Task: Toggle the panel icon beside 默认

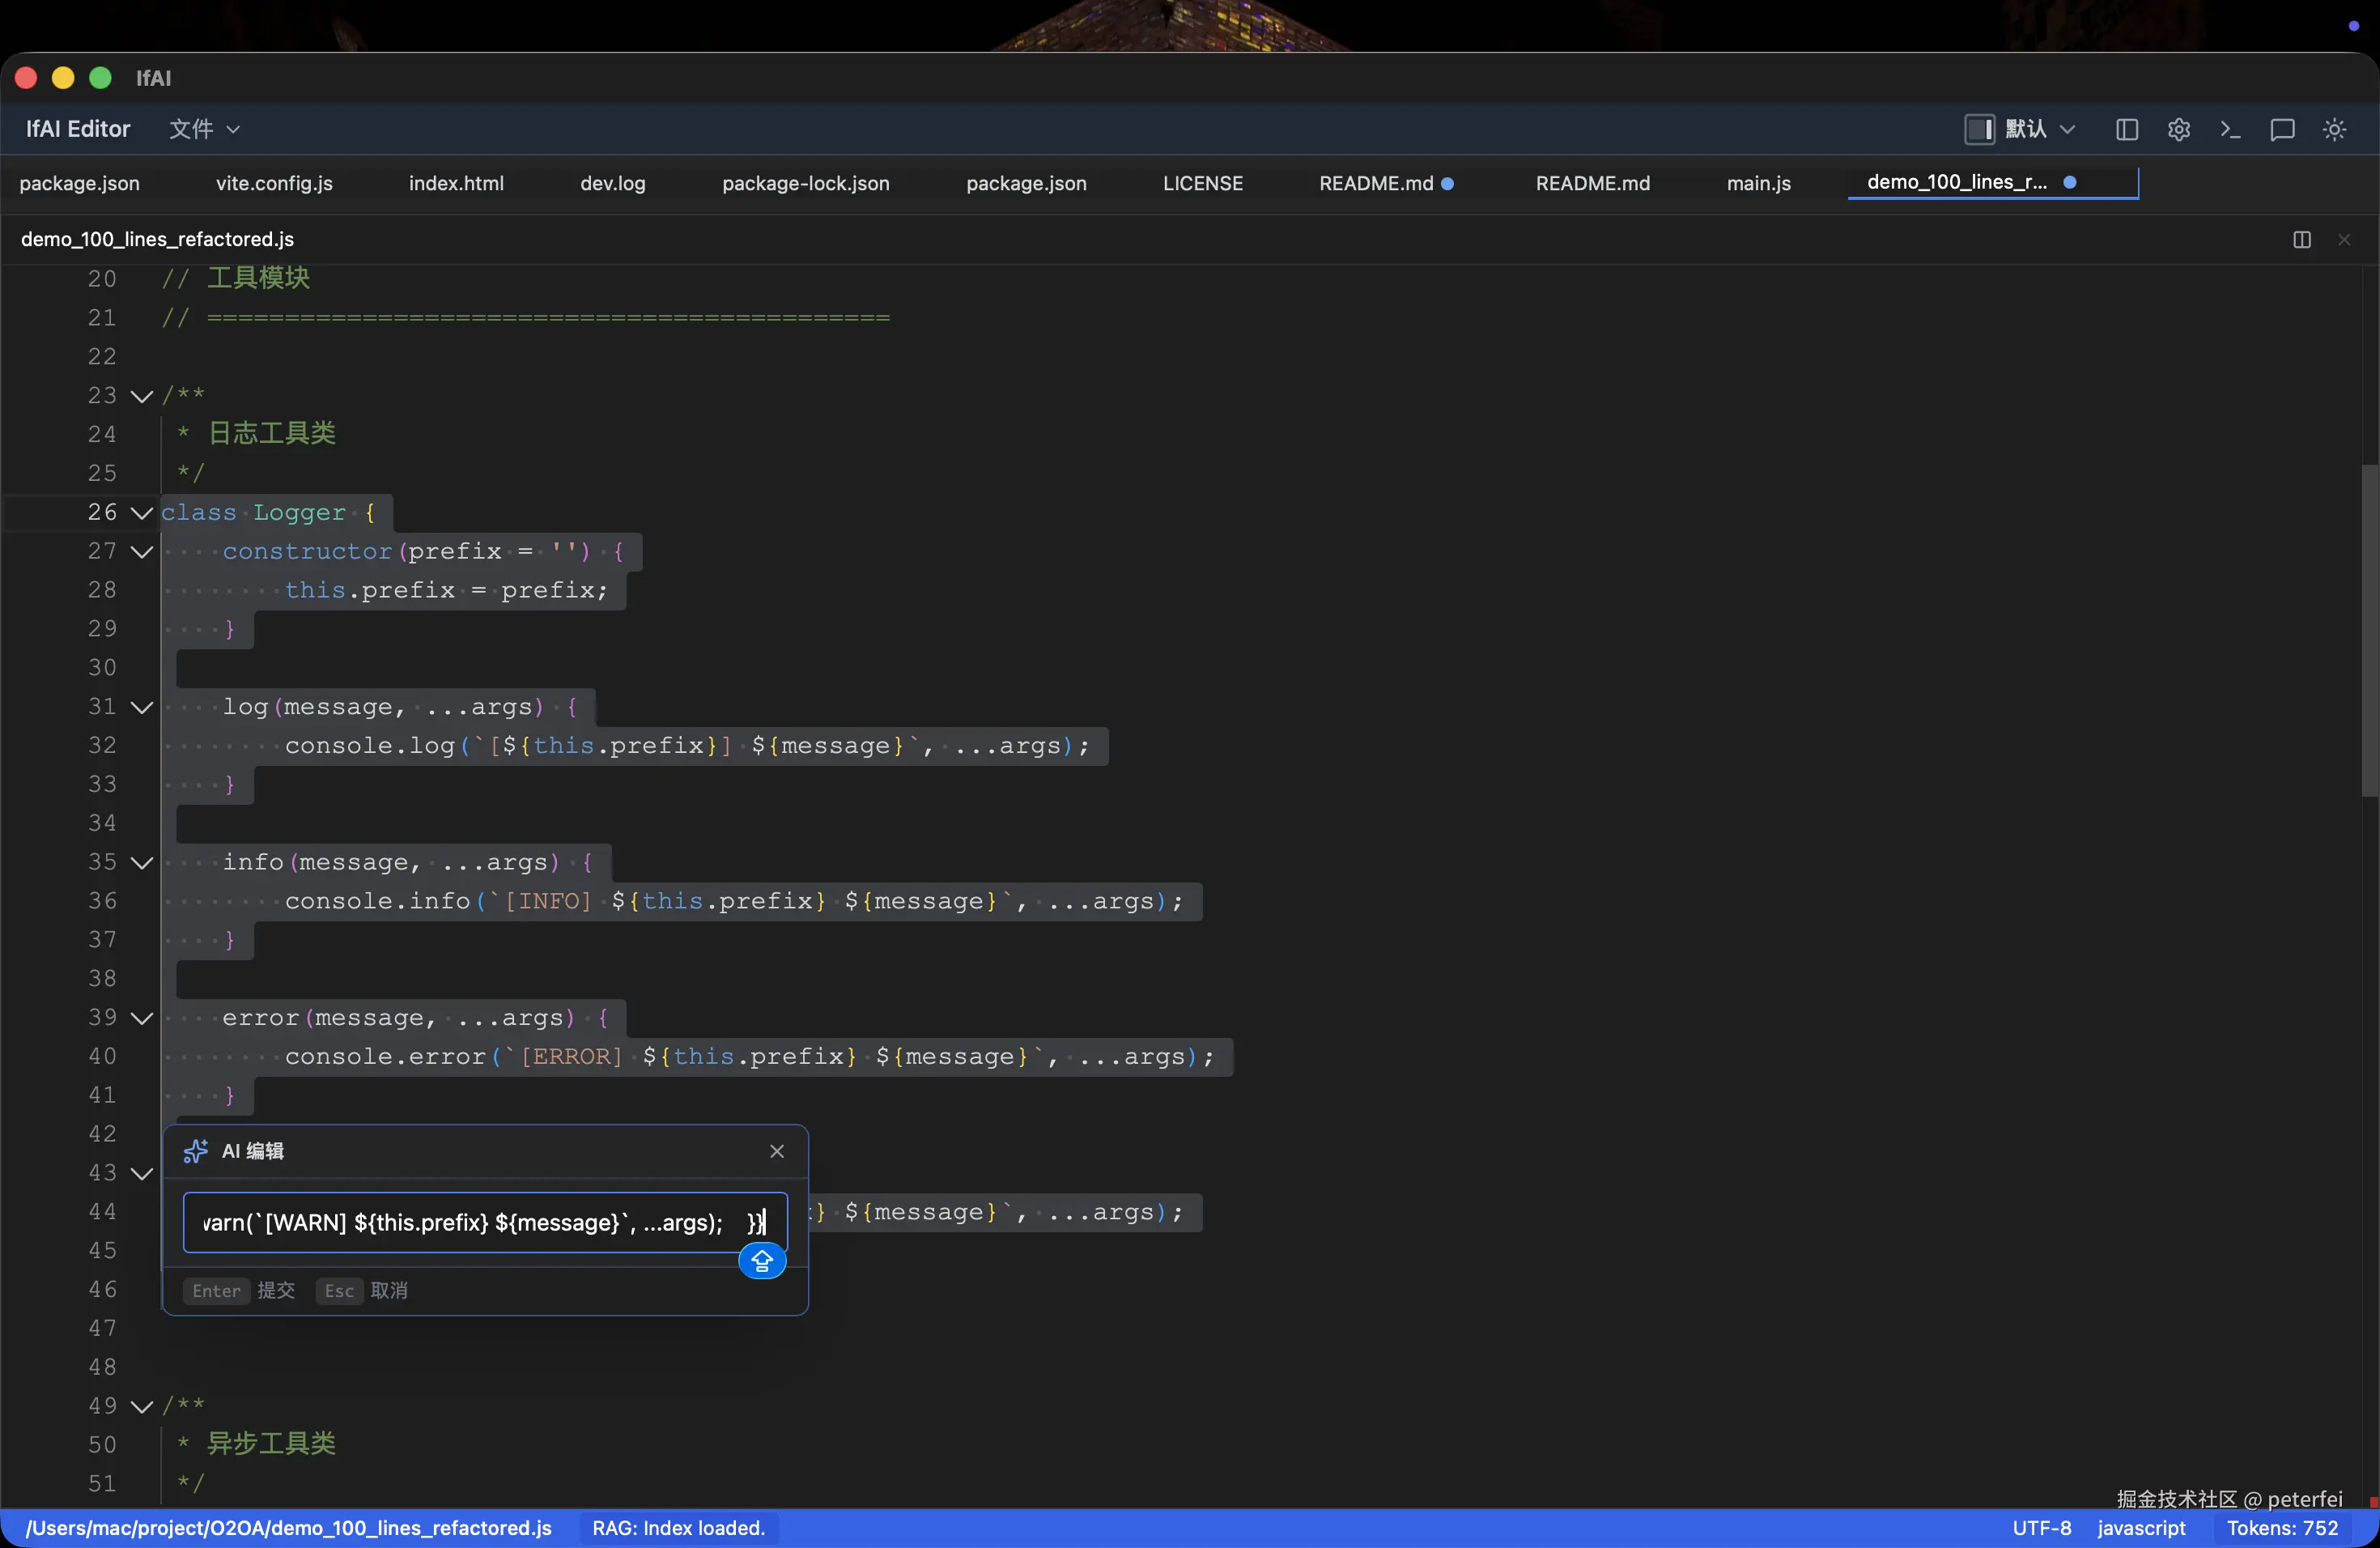Action: click(1979, 129)
